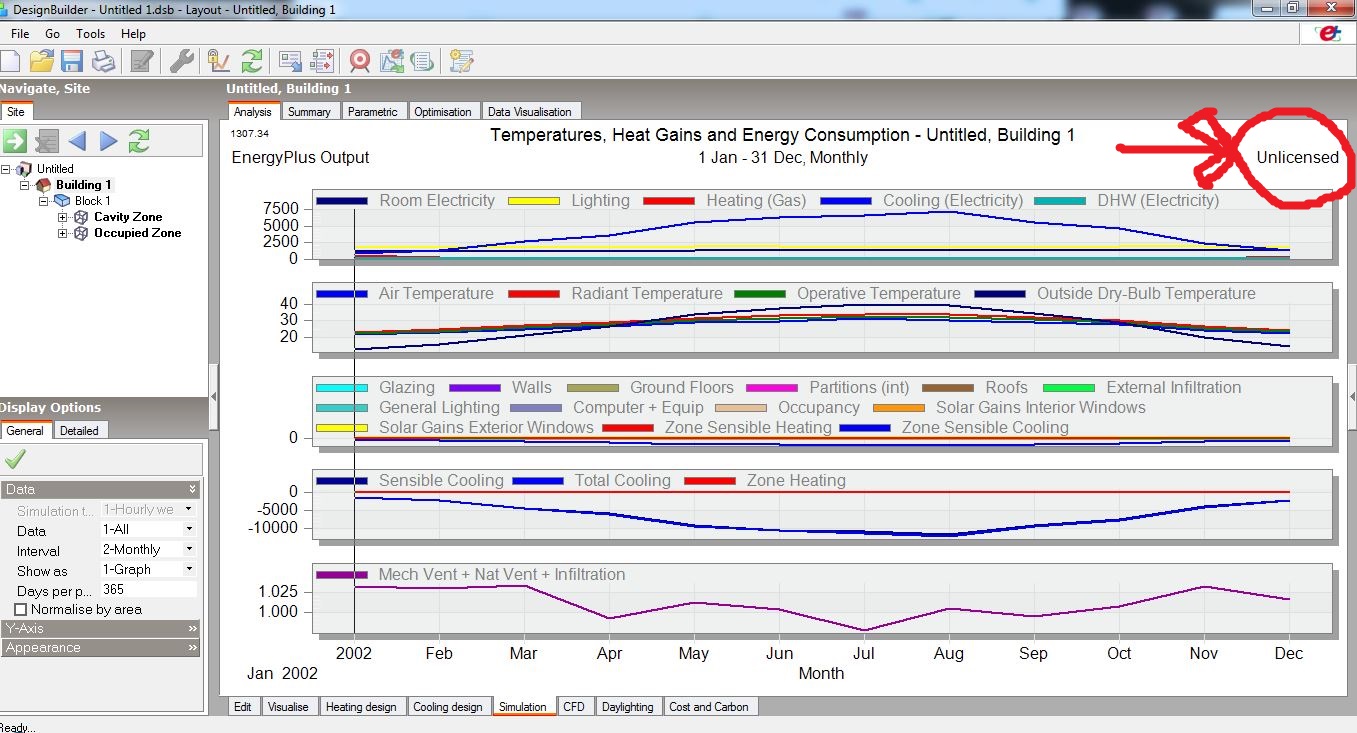Click the green arrow icon in Navigate panel
Viewport: 1357px width, 733px height.
pyautogui.click(x=15, y=141)
